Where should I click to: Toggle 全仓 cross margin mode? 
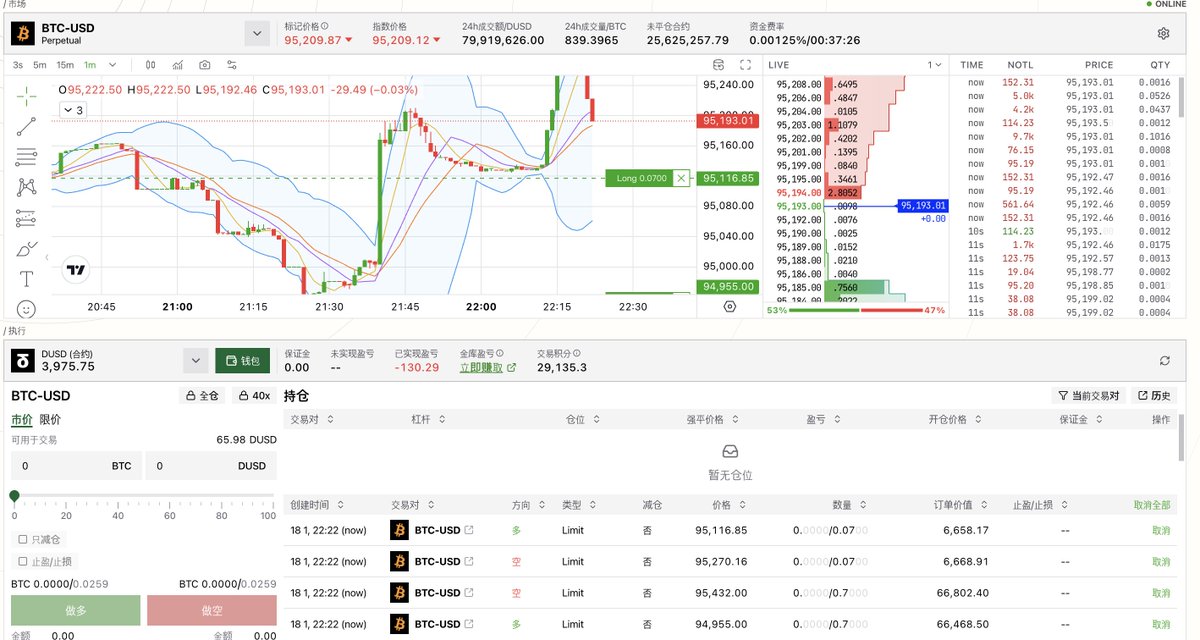202,395
